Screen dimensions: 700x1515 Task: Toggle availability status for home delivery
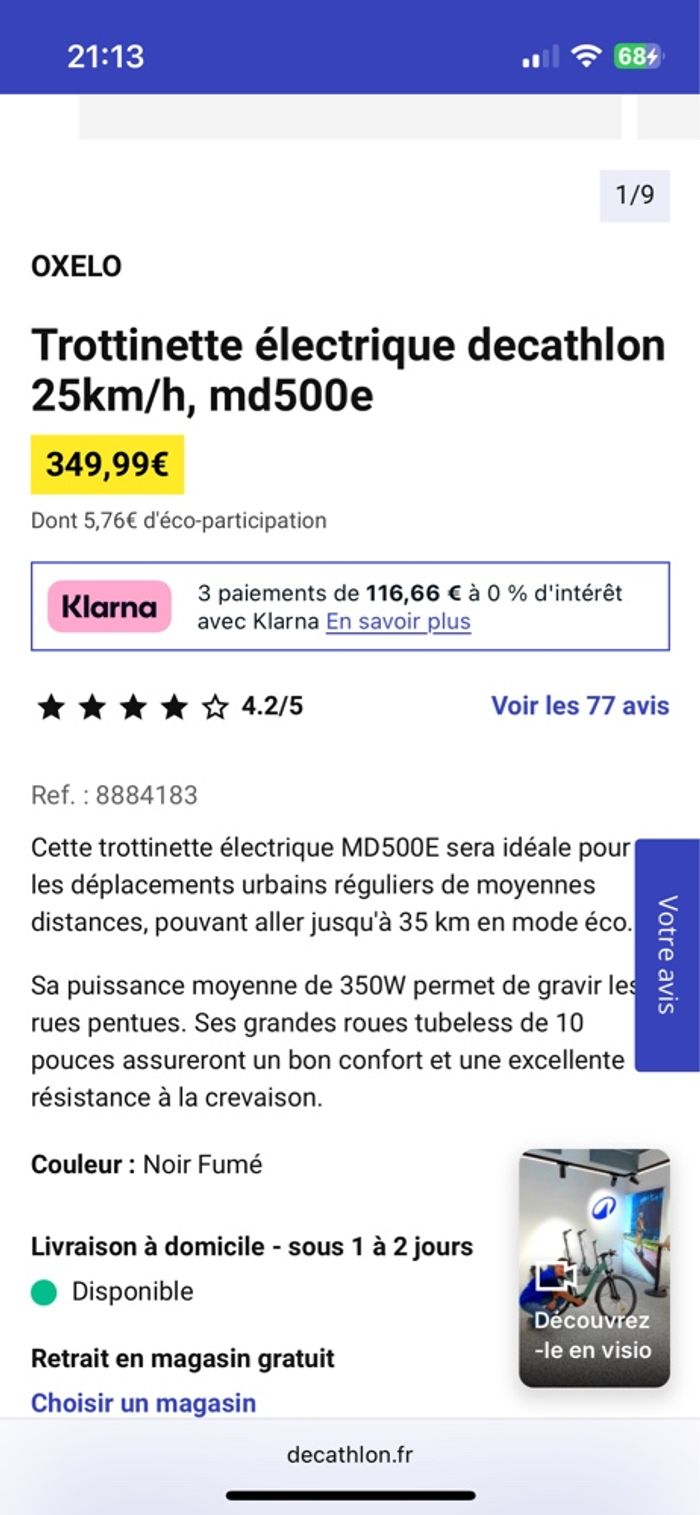(41, 1291)
